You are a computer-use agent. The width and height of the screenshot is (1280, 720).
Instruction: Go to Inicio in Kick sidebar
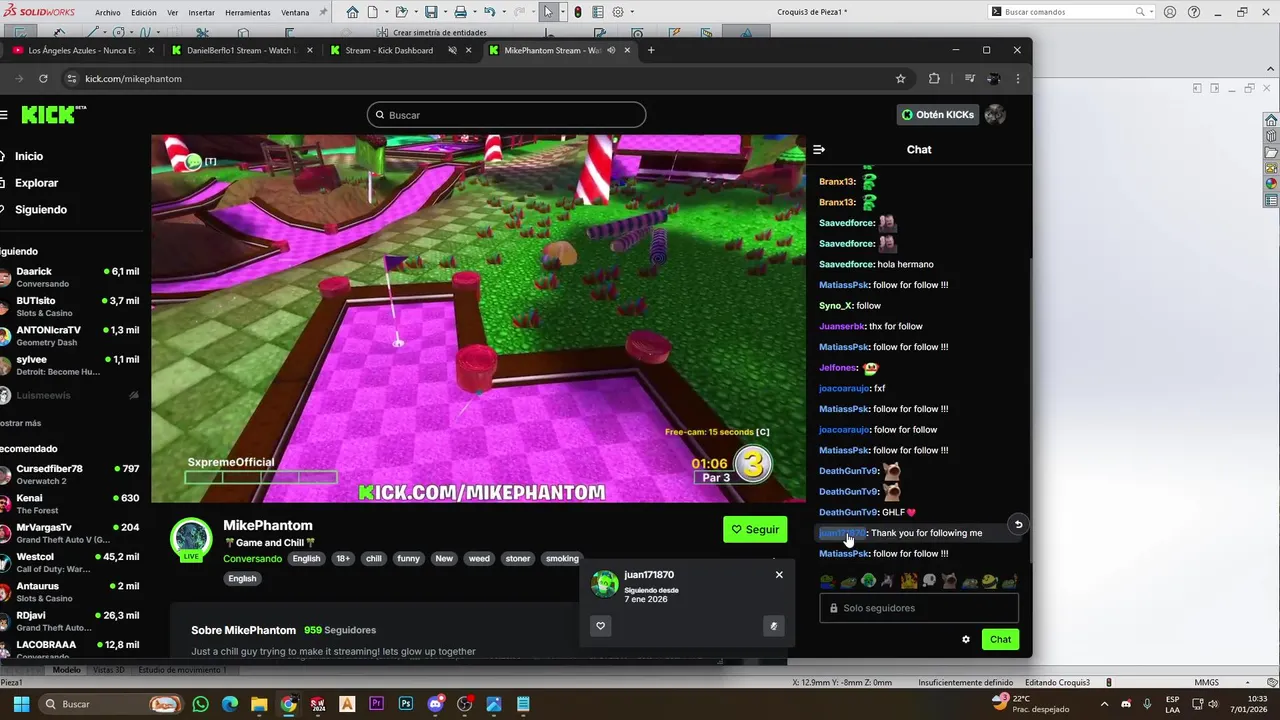pyautogui.click(x=29, y=156)
